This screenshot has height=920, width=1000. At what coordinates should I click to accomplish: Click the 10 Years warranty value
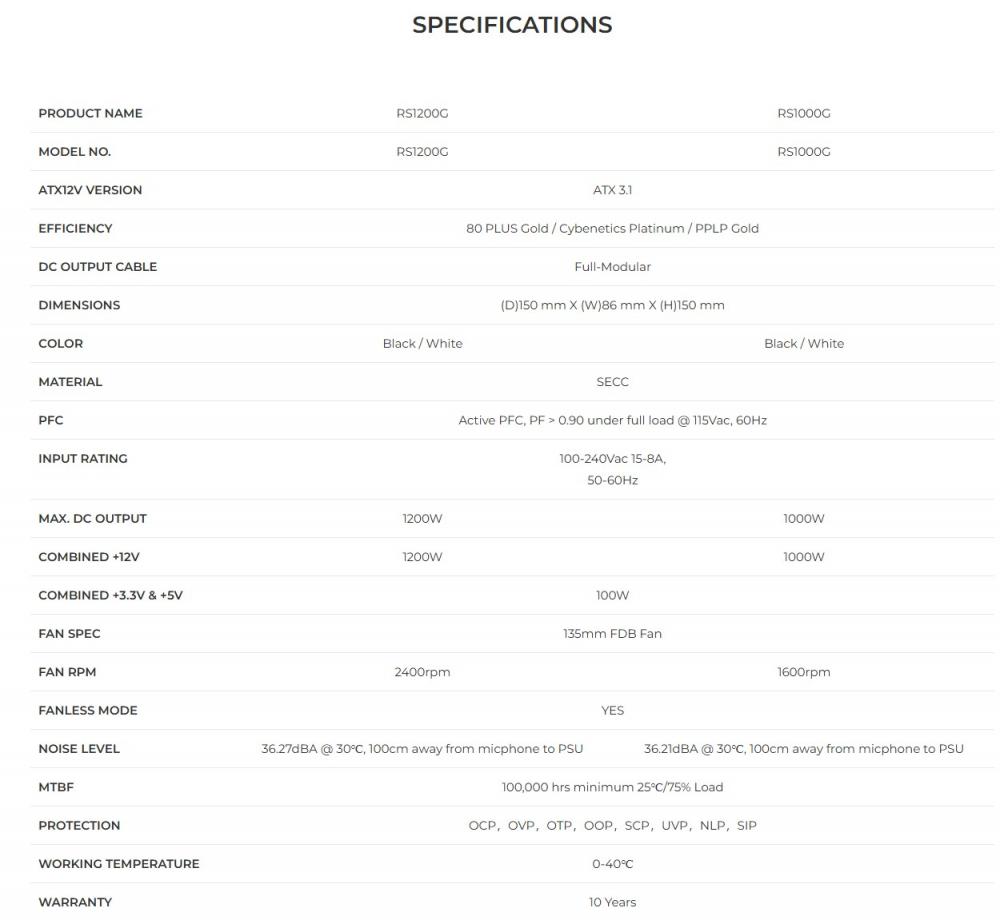[612, 902]
